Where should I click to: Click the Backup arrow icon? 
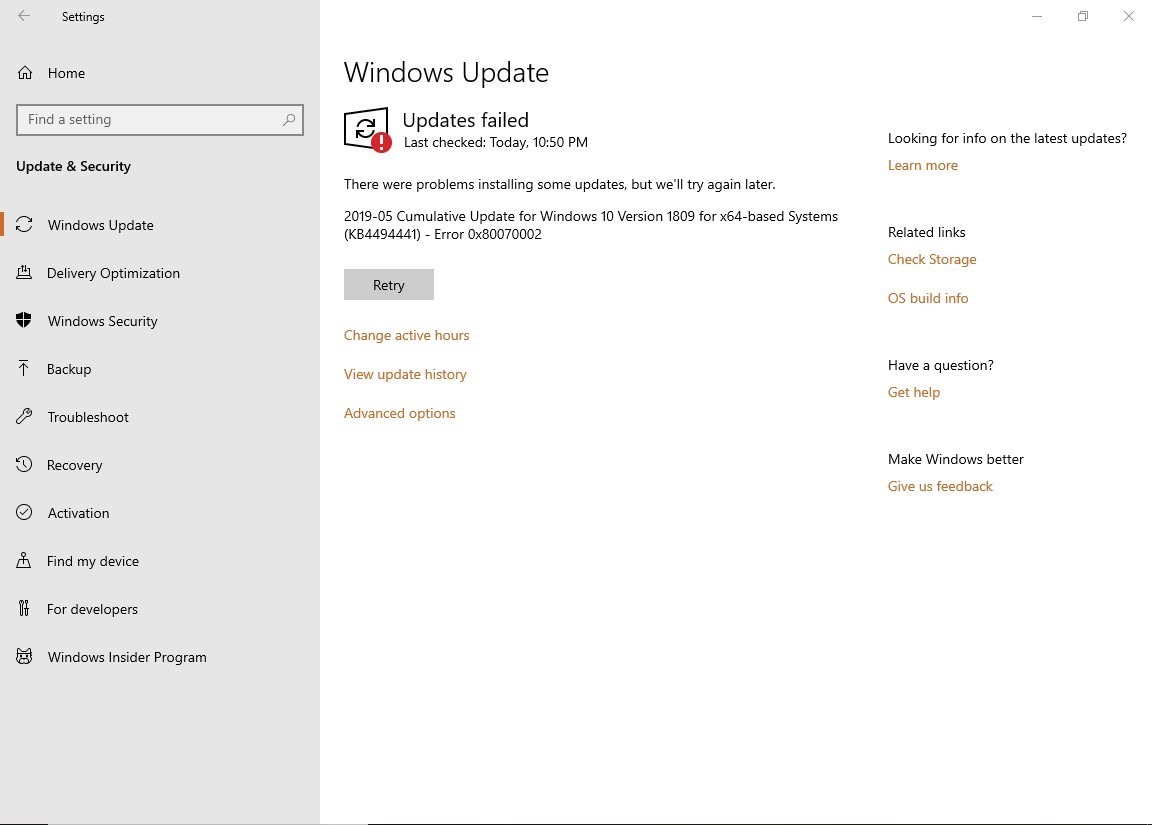[24, 368]
